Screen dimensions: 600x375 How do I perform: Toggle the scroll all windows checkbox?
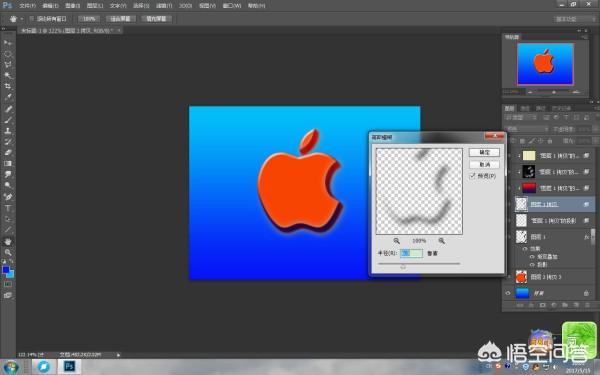pos(31,19)
